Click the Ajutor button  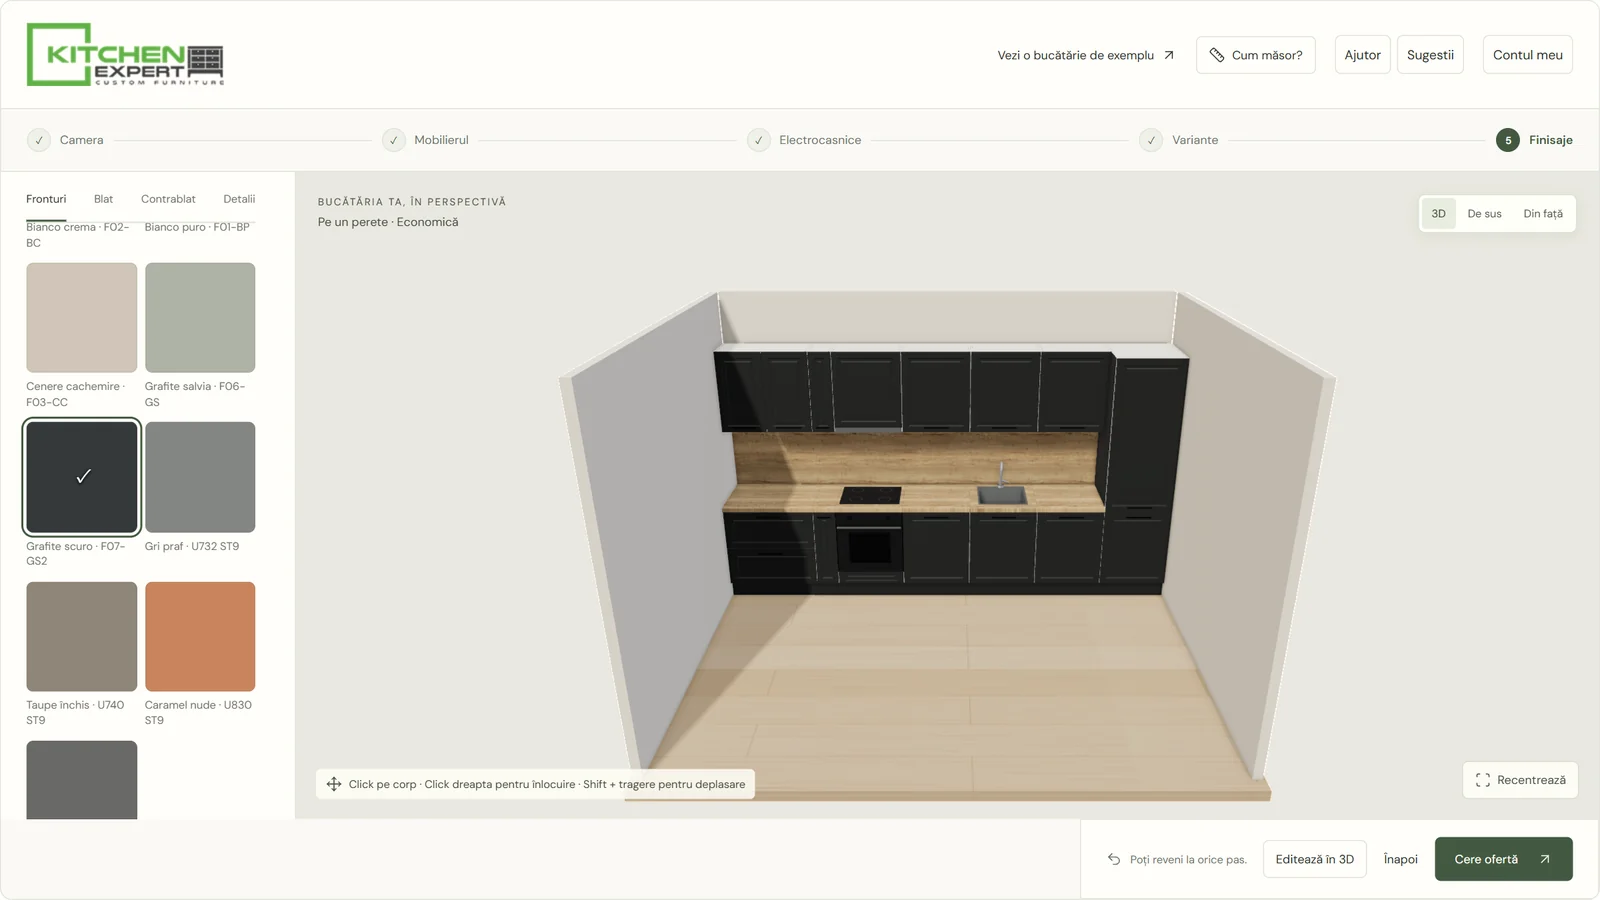pyautogui.click(x=1362, y=55)
